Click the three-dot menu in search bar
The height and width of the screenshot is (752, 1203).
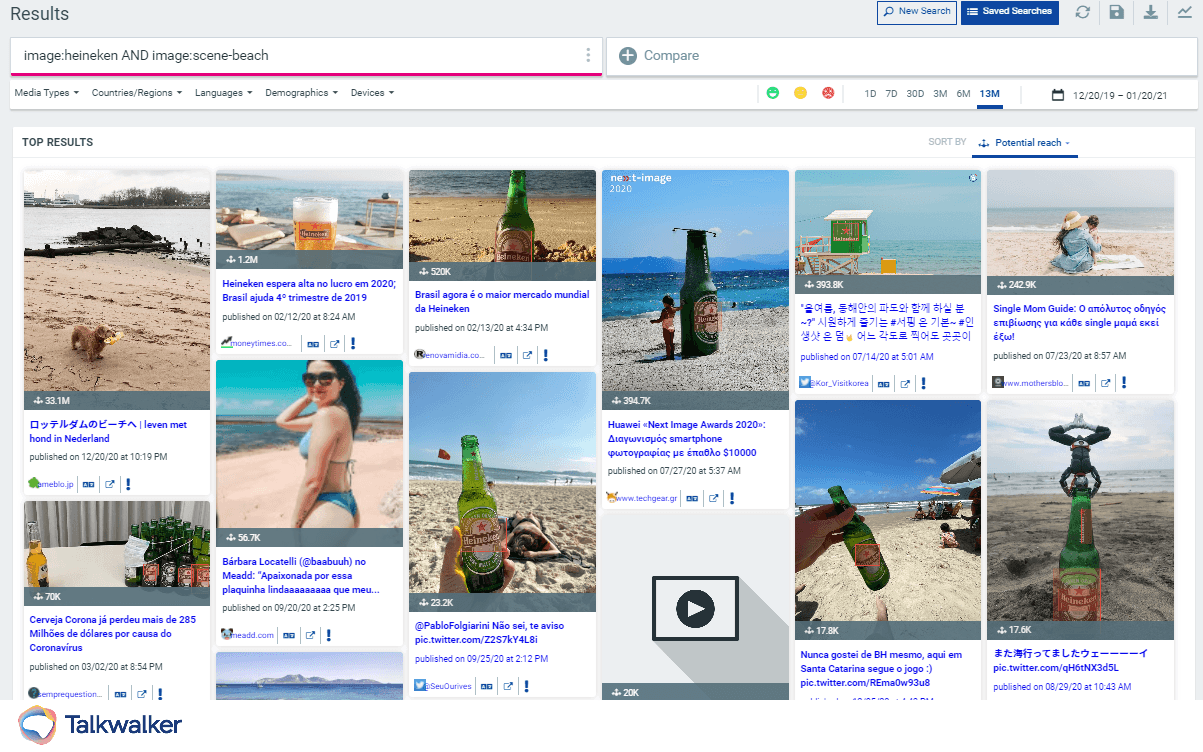[588, 56]
